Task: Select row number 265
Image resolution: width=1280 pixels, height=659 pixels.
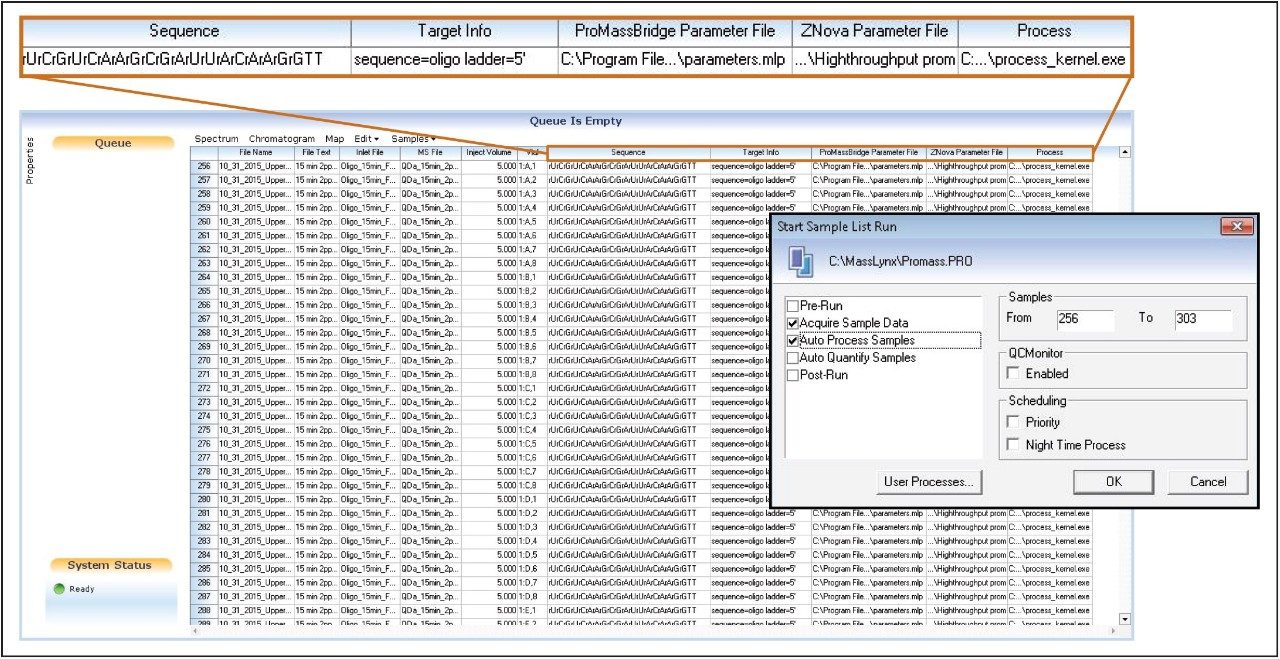Action: [204, 291]
